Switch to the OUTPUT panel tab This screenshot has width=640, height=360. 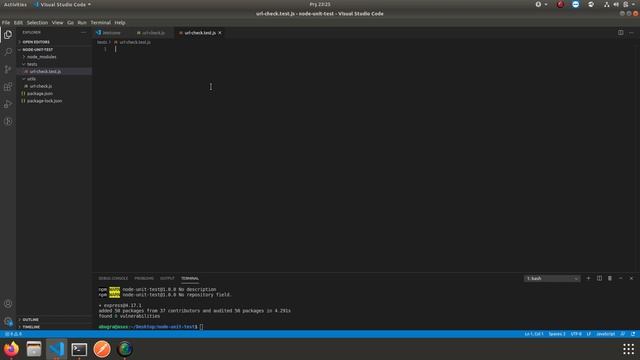point(167,278)
